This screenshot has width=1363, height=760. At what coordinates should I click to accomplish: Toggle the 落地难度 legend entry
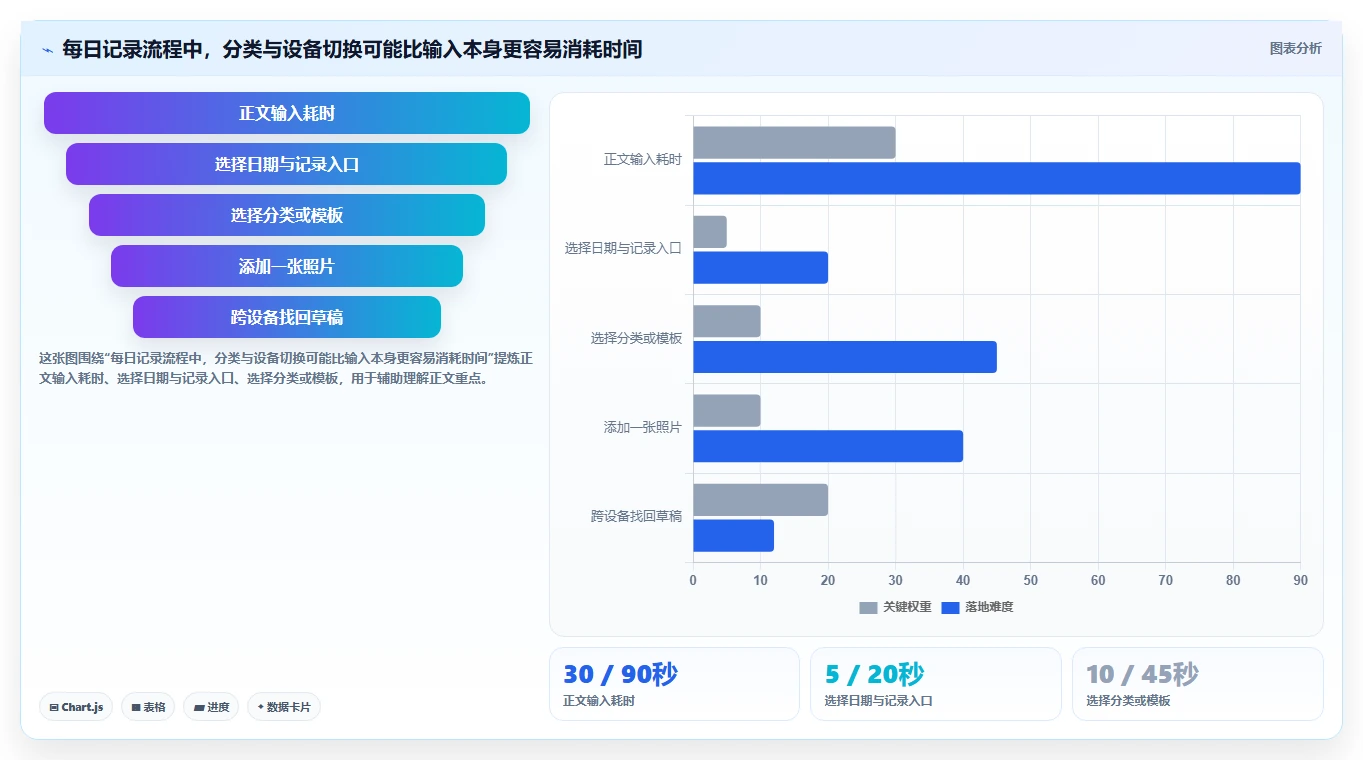pyautogui.click(x=977, y=607)
